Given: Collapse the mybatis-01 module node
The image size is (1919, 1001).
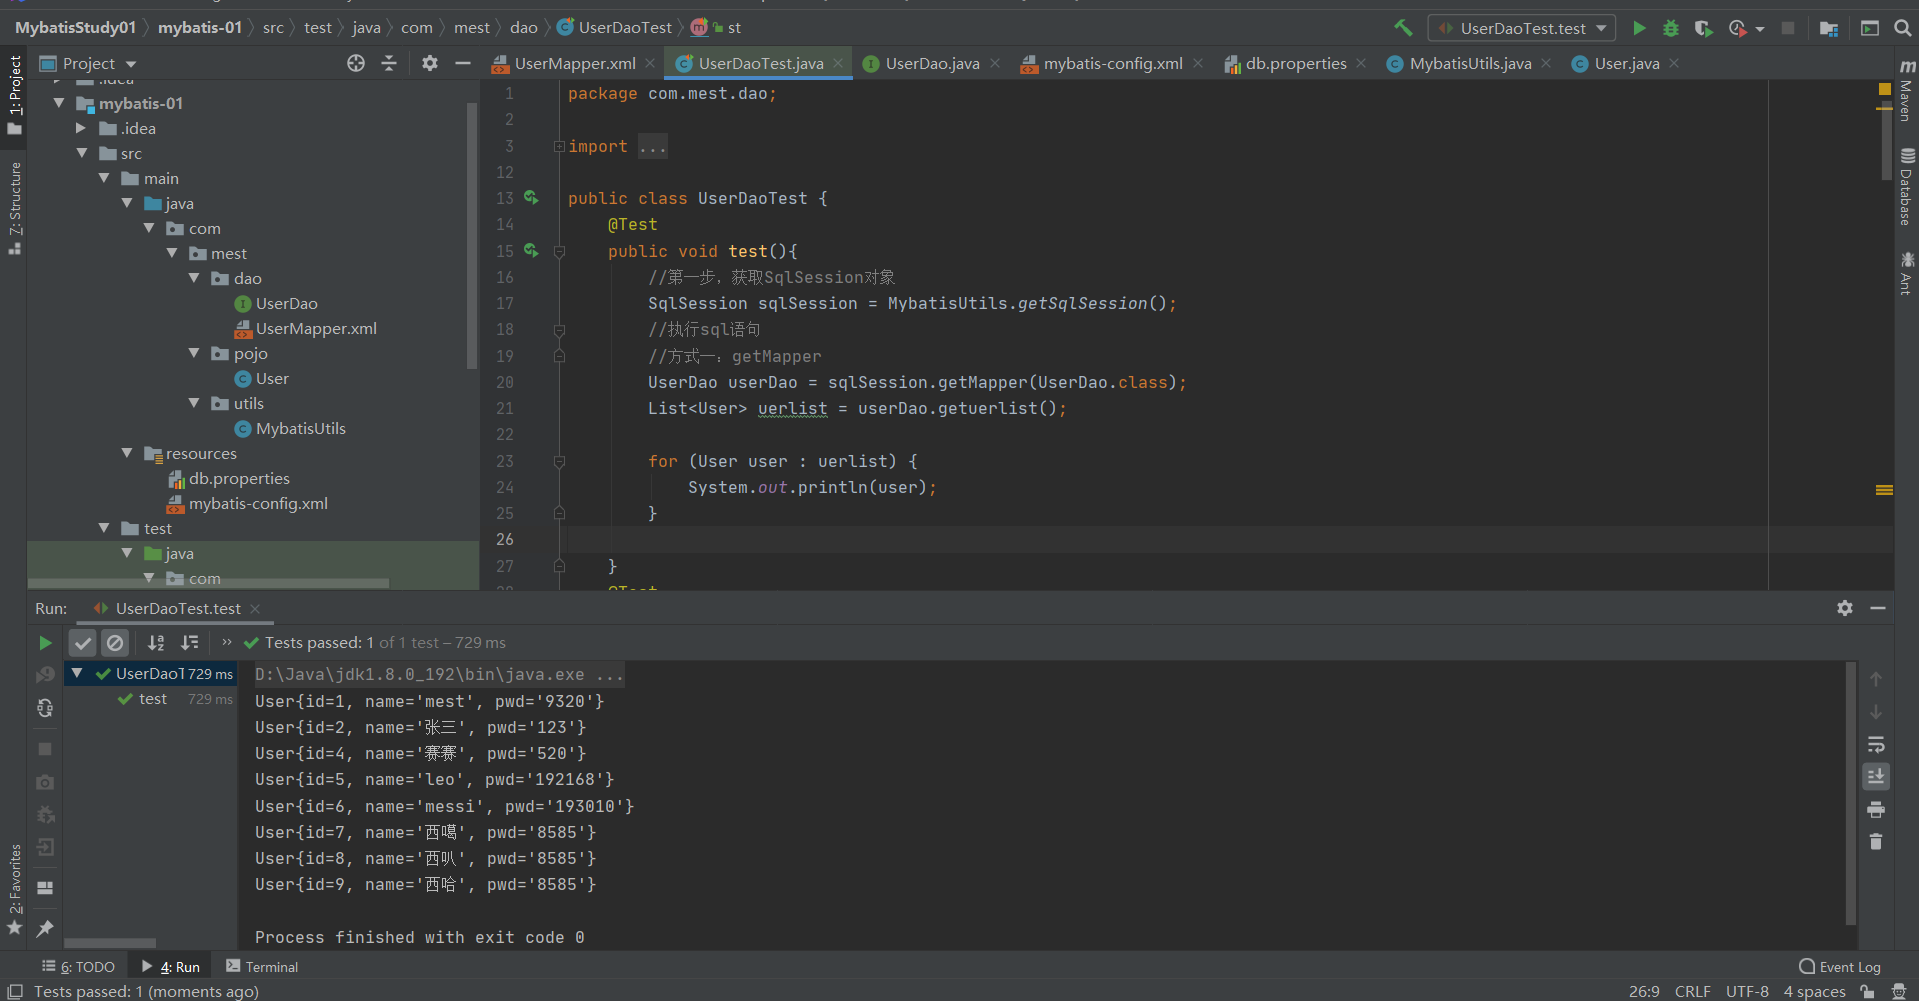Looking at the screenshot, I should click(59, 103).
